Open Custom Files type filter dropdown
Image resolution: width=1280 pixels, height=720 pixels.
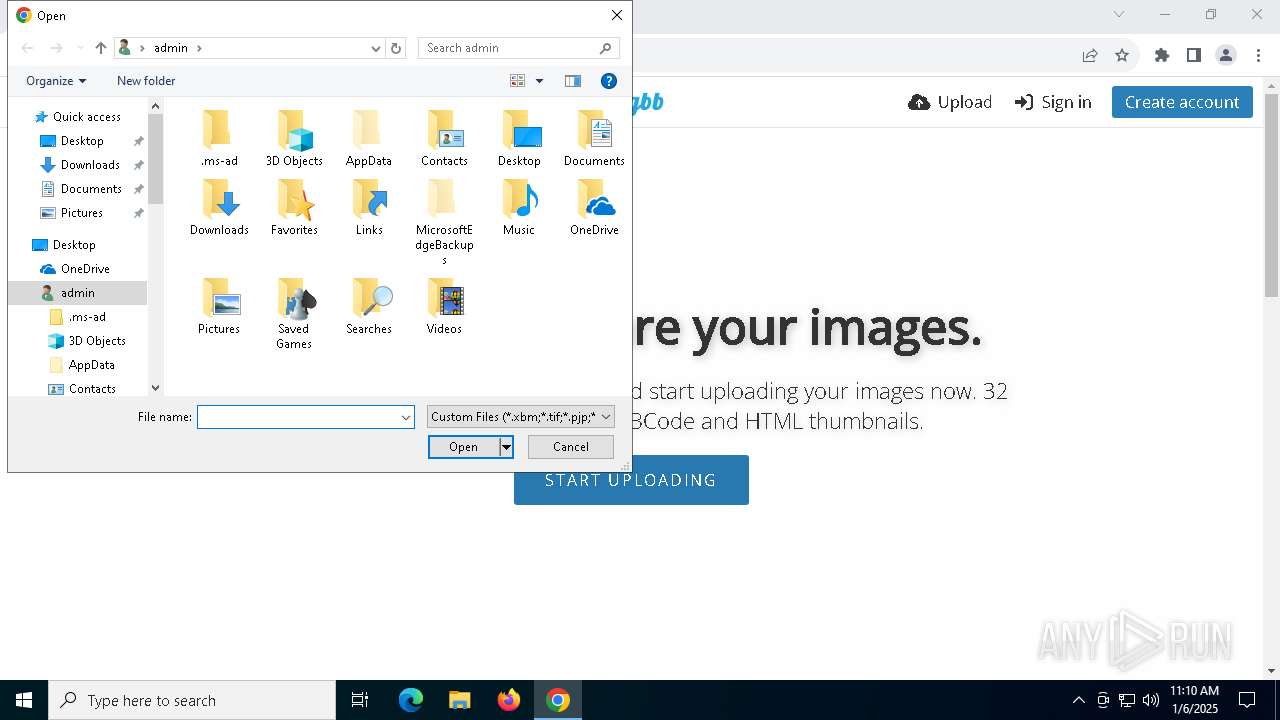[x=520, y=417]
